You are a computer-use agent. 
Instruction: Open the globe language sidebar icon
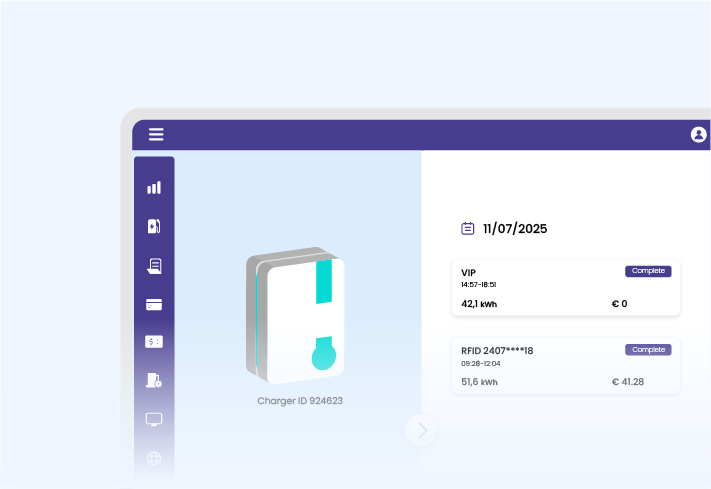[154, 459]
